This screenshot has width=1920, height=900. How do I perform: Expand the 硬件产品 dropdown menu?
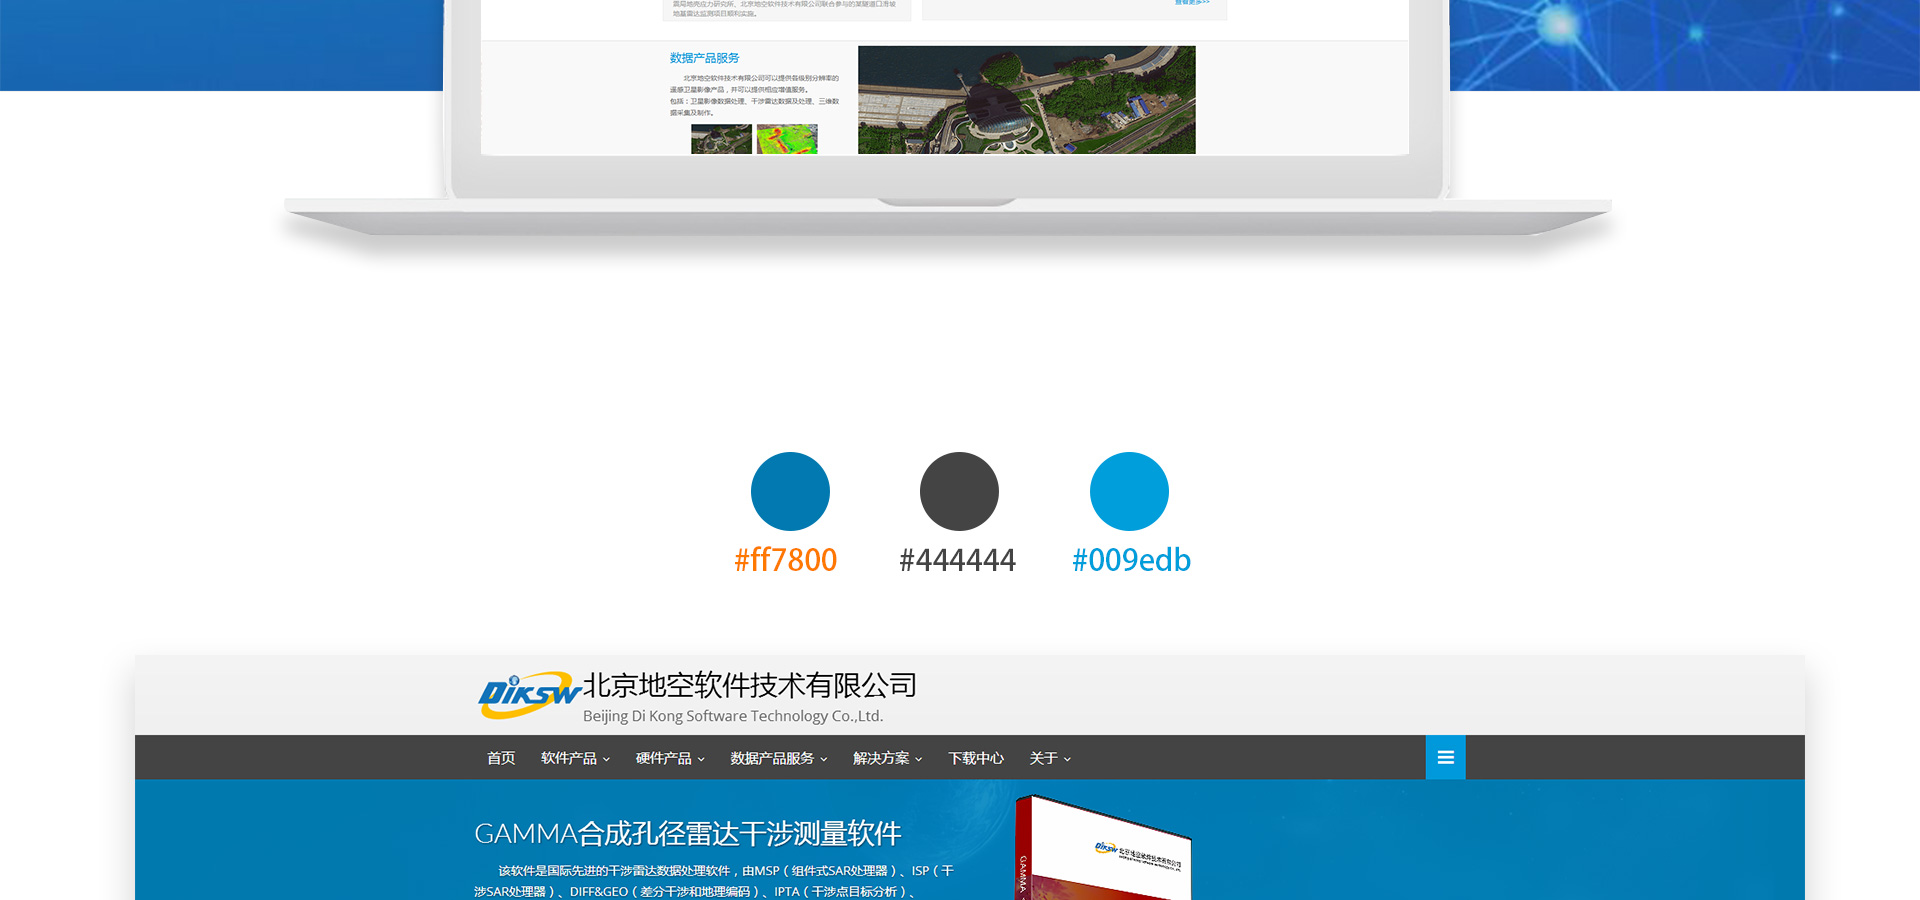point(670,759)
